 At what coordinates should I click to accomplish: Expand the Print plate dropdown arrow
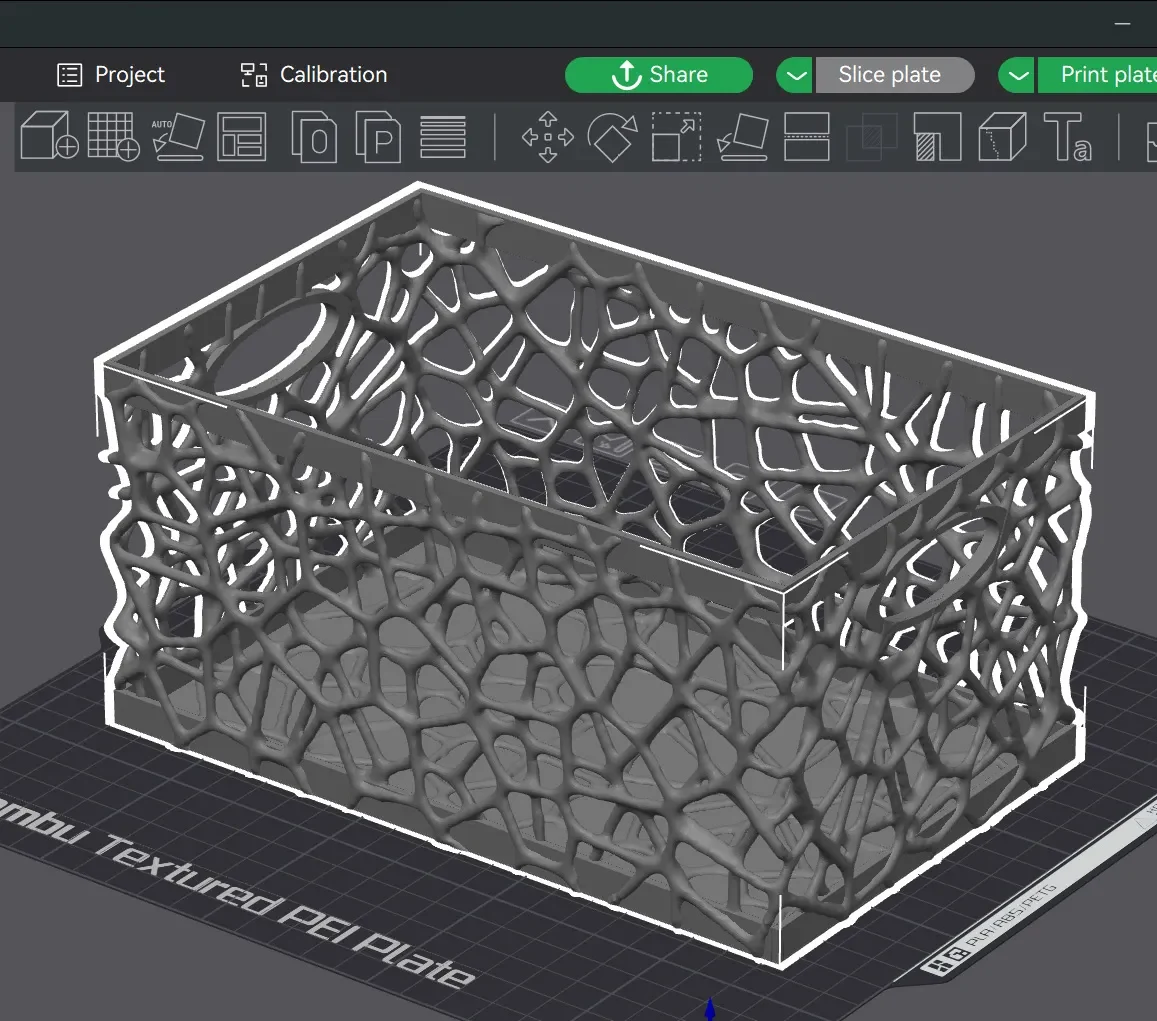[x=1017, y=75]
